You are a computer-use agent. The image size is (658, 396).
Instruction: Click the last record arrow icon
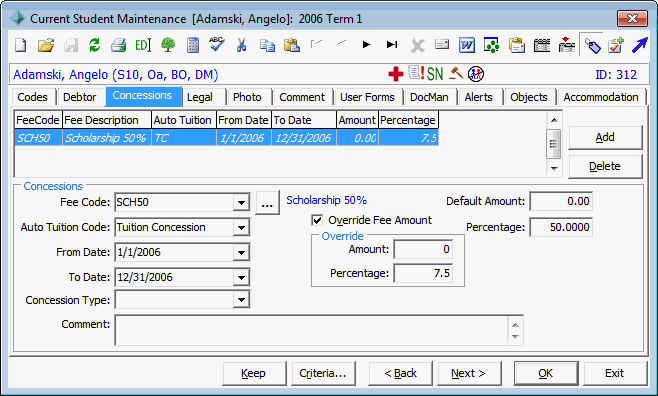click(x=392, y=44)
